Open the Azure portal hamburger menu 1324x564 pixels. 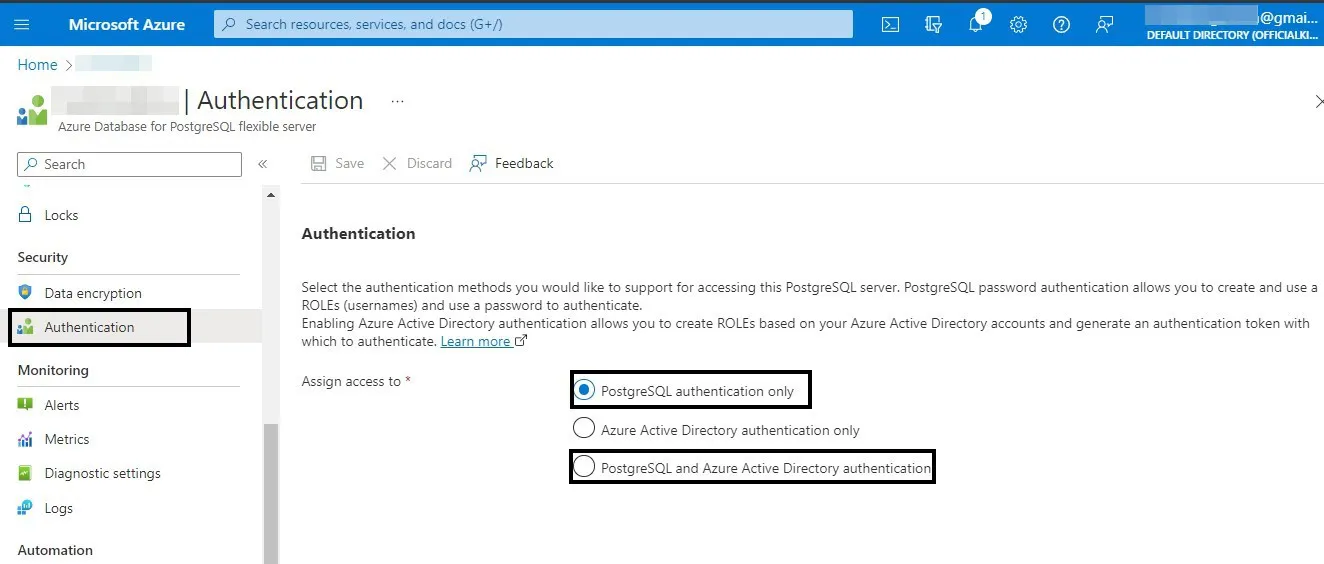tap(22, 25)
